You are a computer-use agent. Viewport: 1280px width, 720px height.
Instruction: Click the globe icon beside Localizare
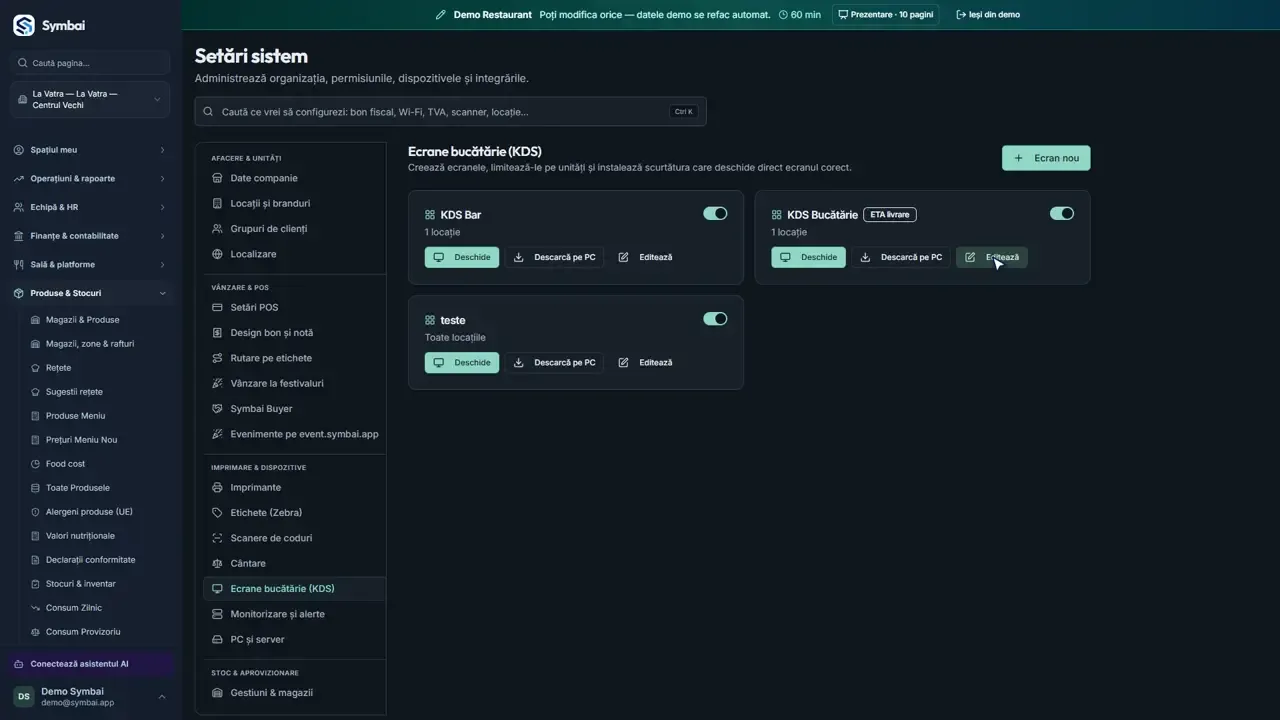coord(217,254)
